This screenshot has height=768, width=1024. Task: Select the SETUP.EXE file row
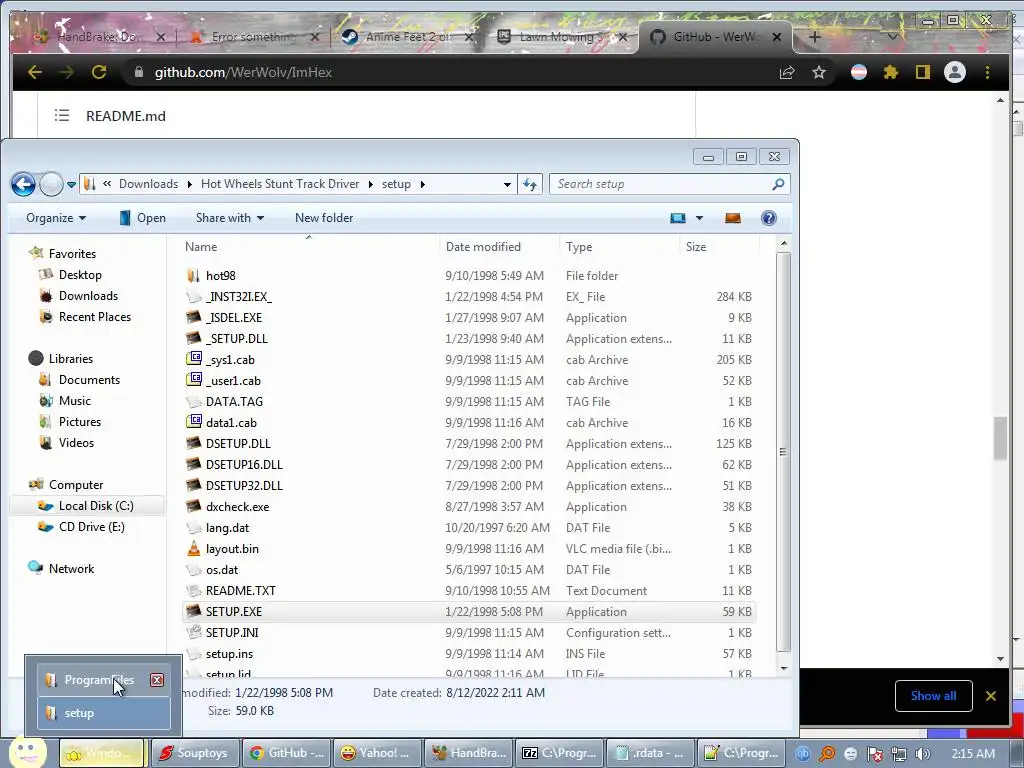(469, 612)
